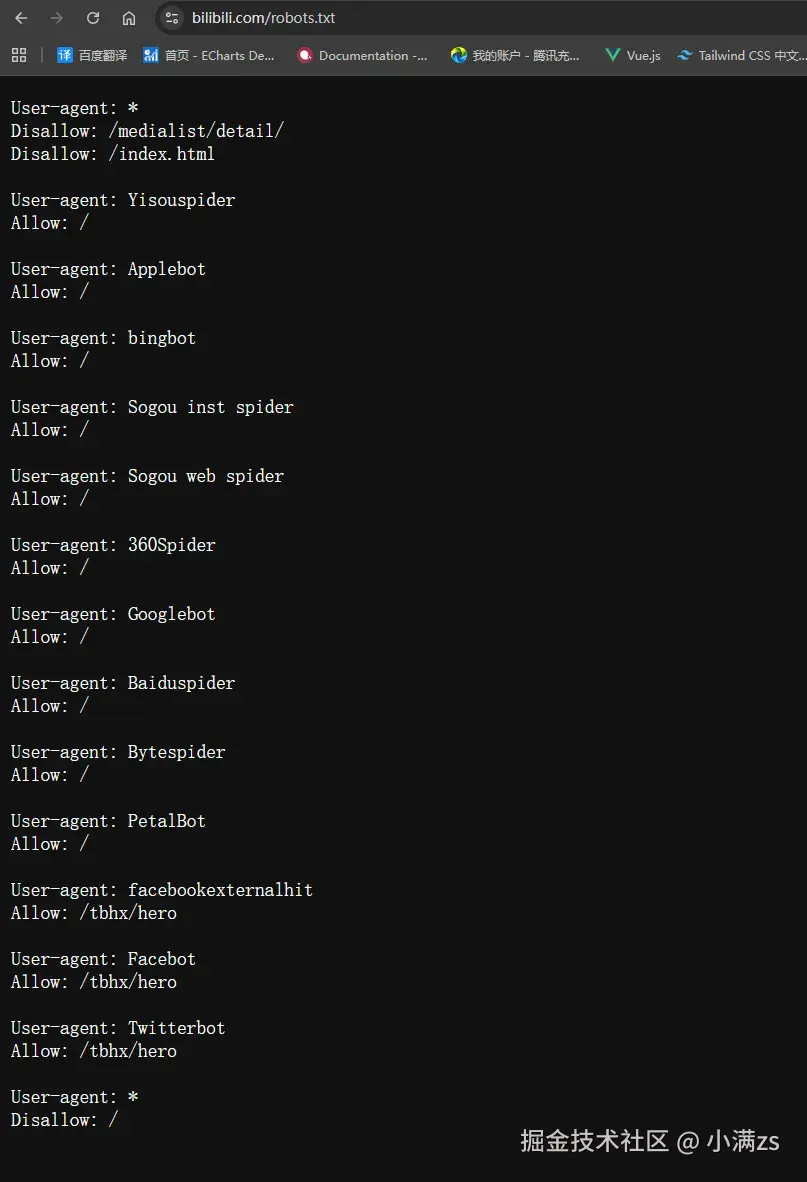Click the User-agent: Baiduspider line

tap(123, 683)
